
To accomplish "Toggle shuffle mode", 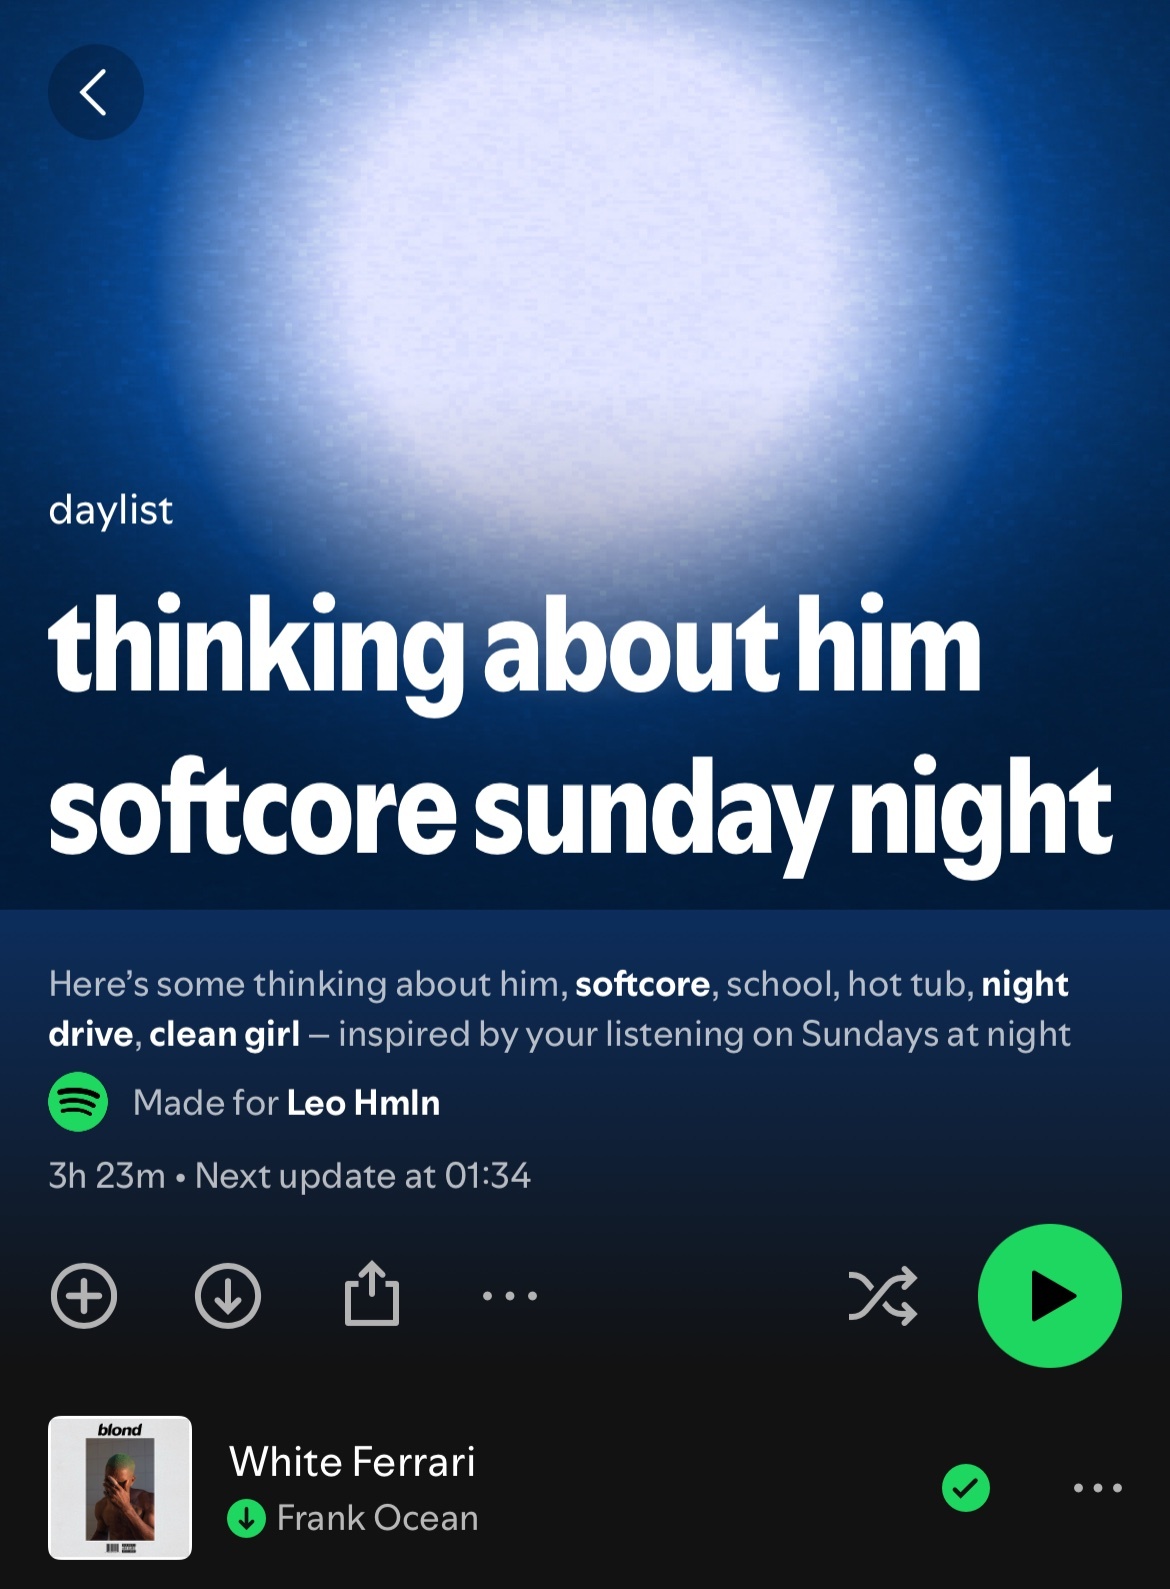I will 882,1295.
